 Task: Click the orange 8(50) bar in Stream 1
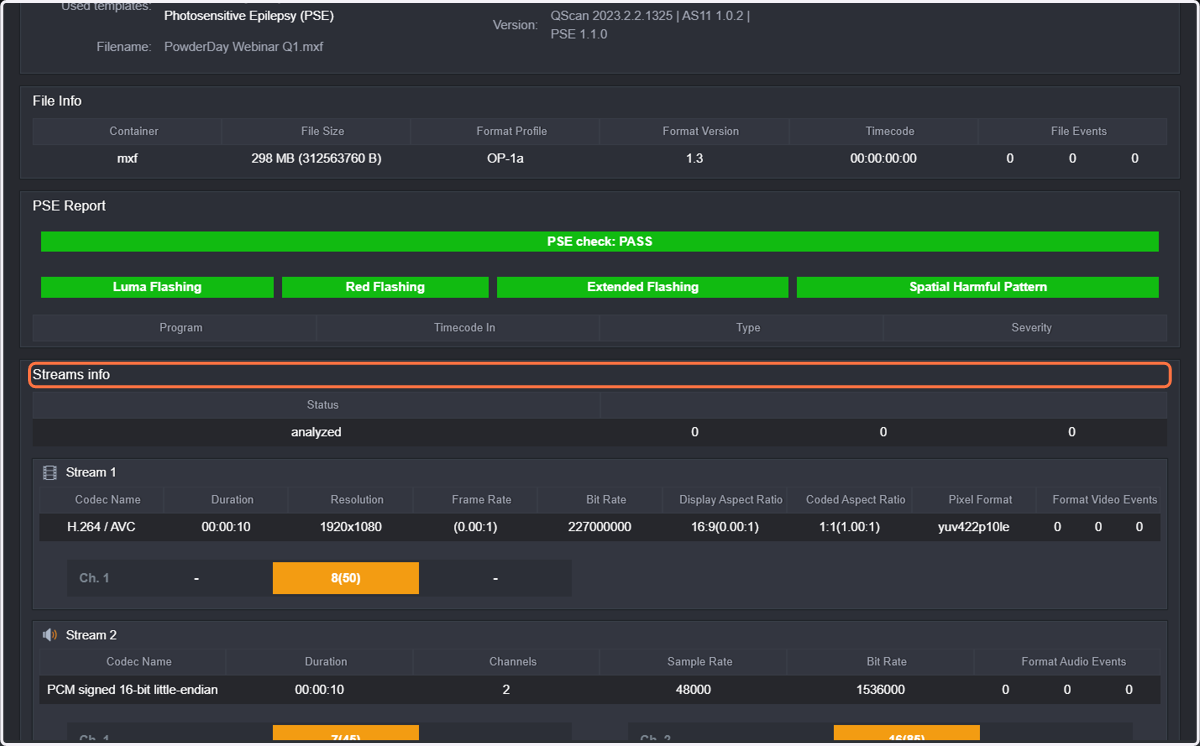tap(346, 578)
